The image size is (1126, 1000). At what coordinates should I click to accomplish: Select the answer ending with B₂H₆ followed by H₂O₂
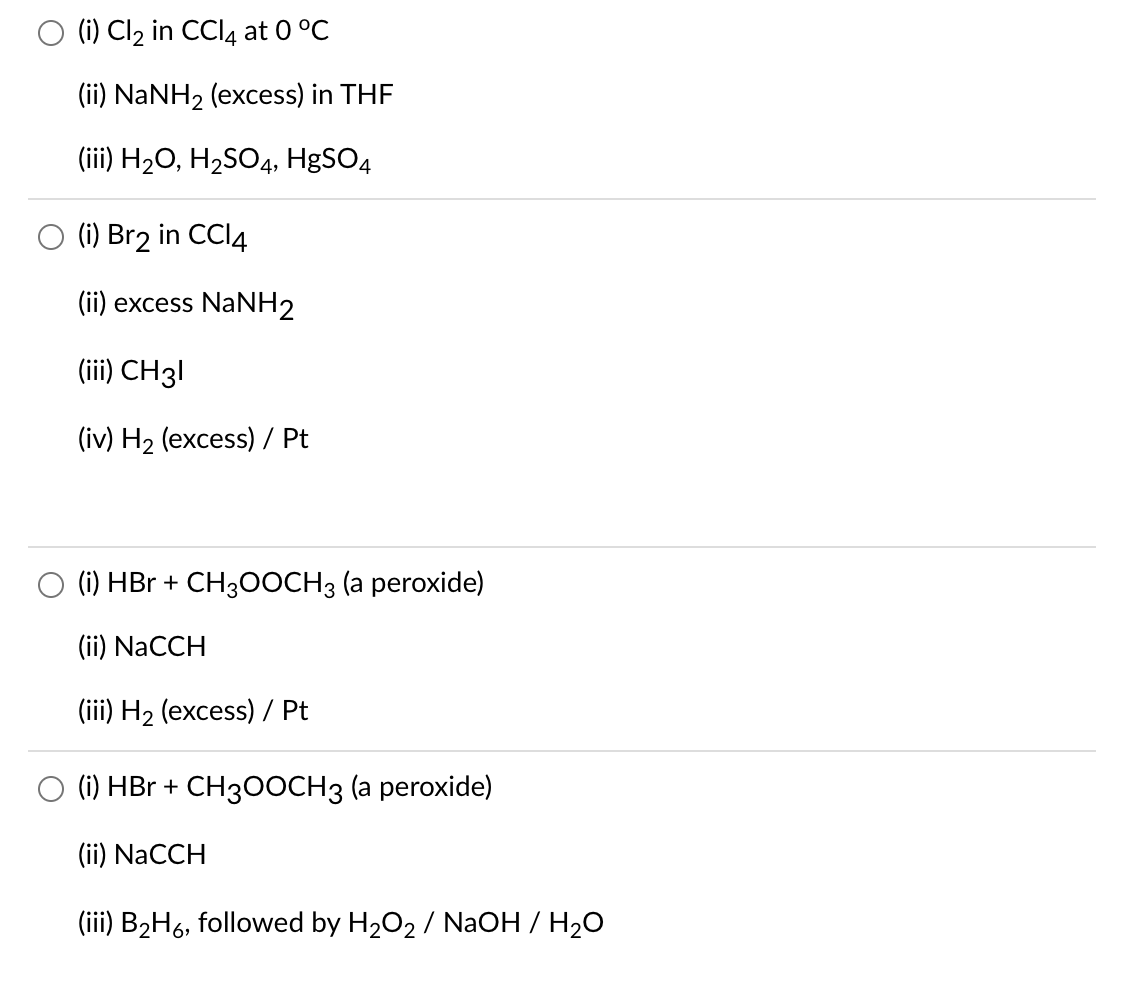[50, 788]
